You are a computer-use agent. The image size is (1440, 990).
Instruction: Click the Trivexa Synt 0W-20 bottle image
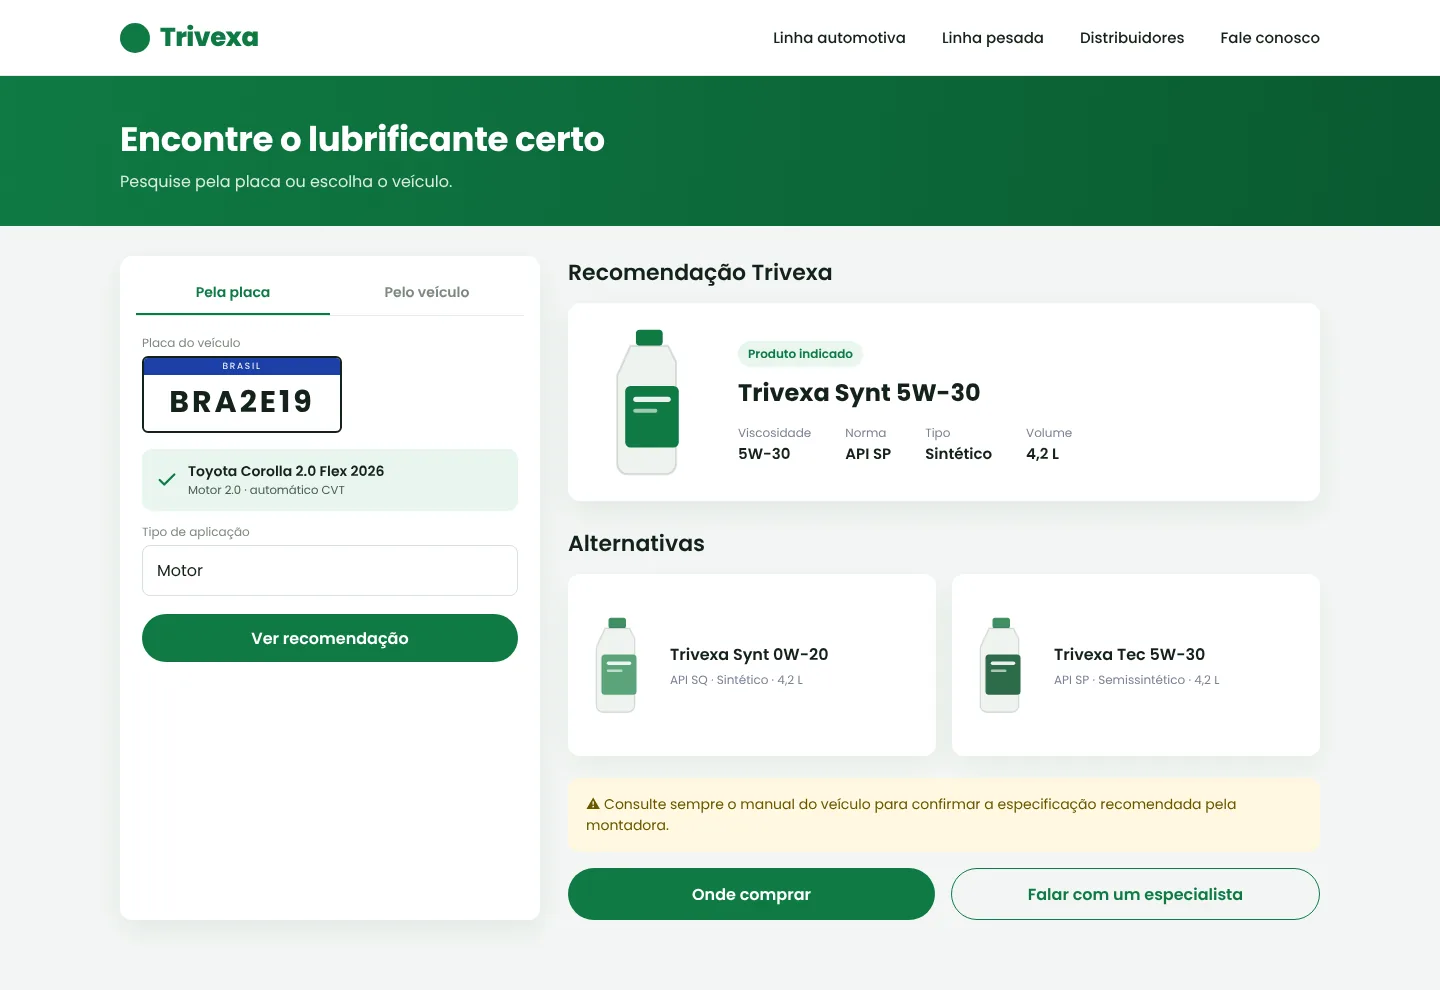point(616,665)
